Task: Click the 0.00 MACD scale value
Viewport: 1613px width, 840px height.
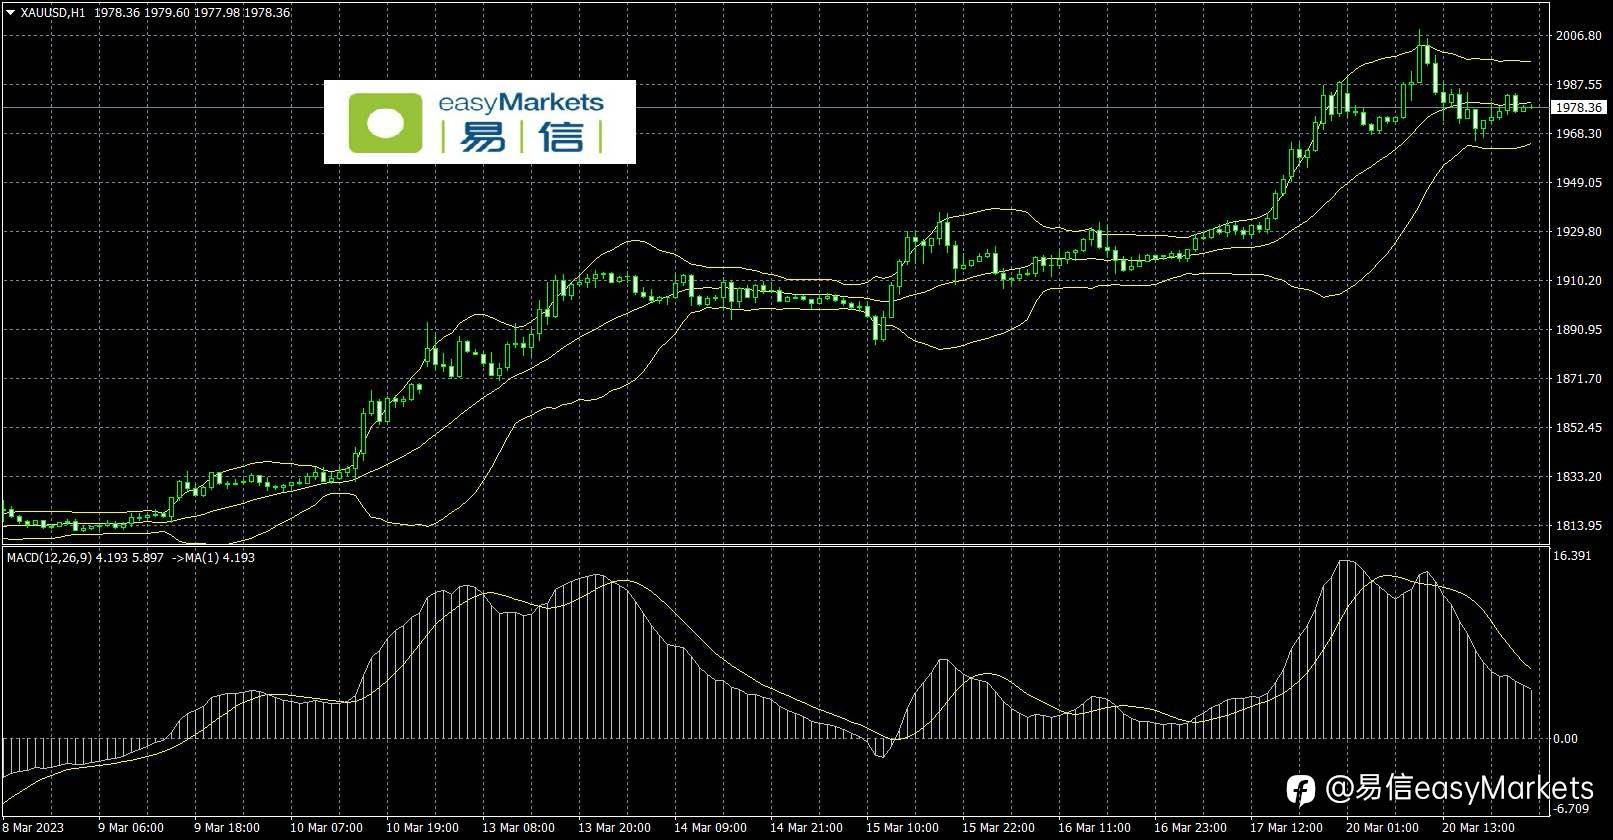Action: click(1567, 738)
